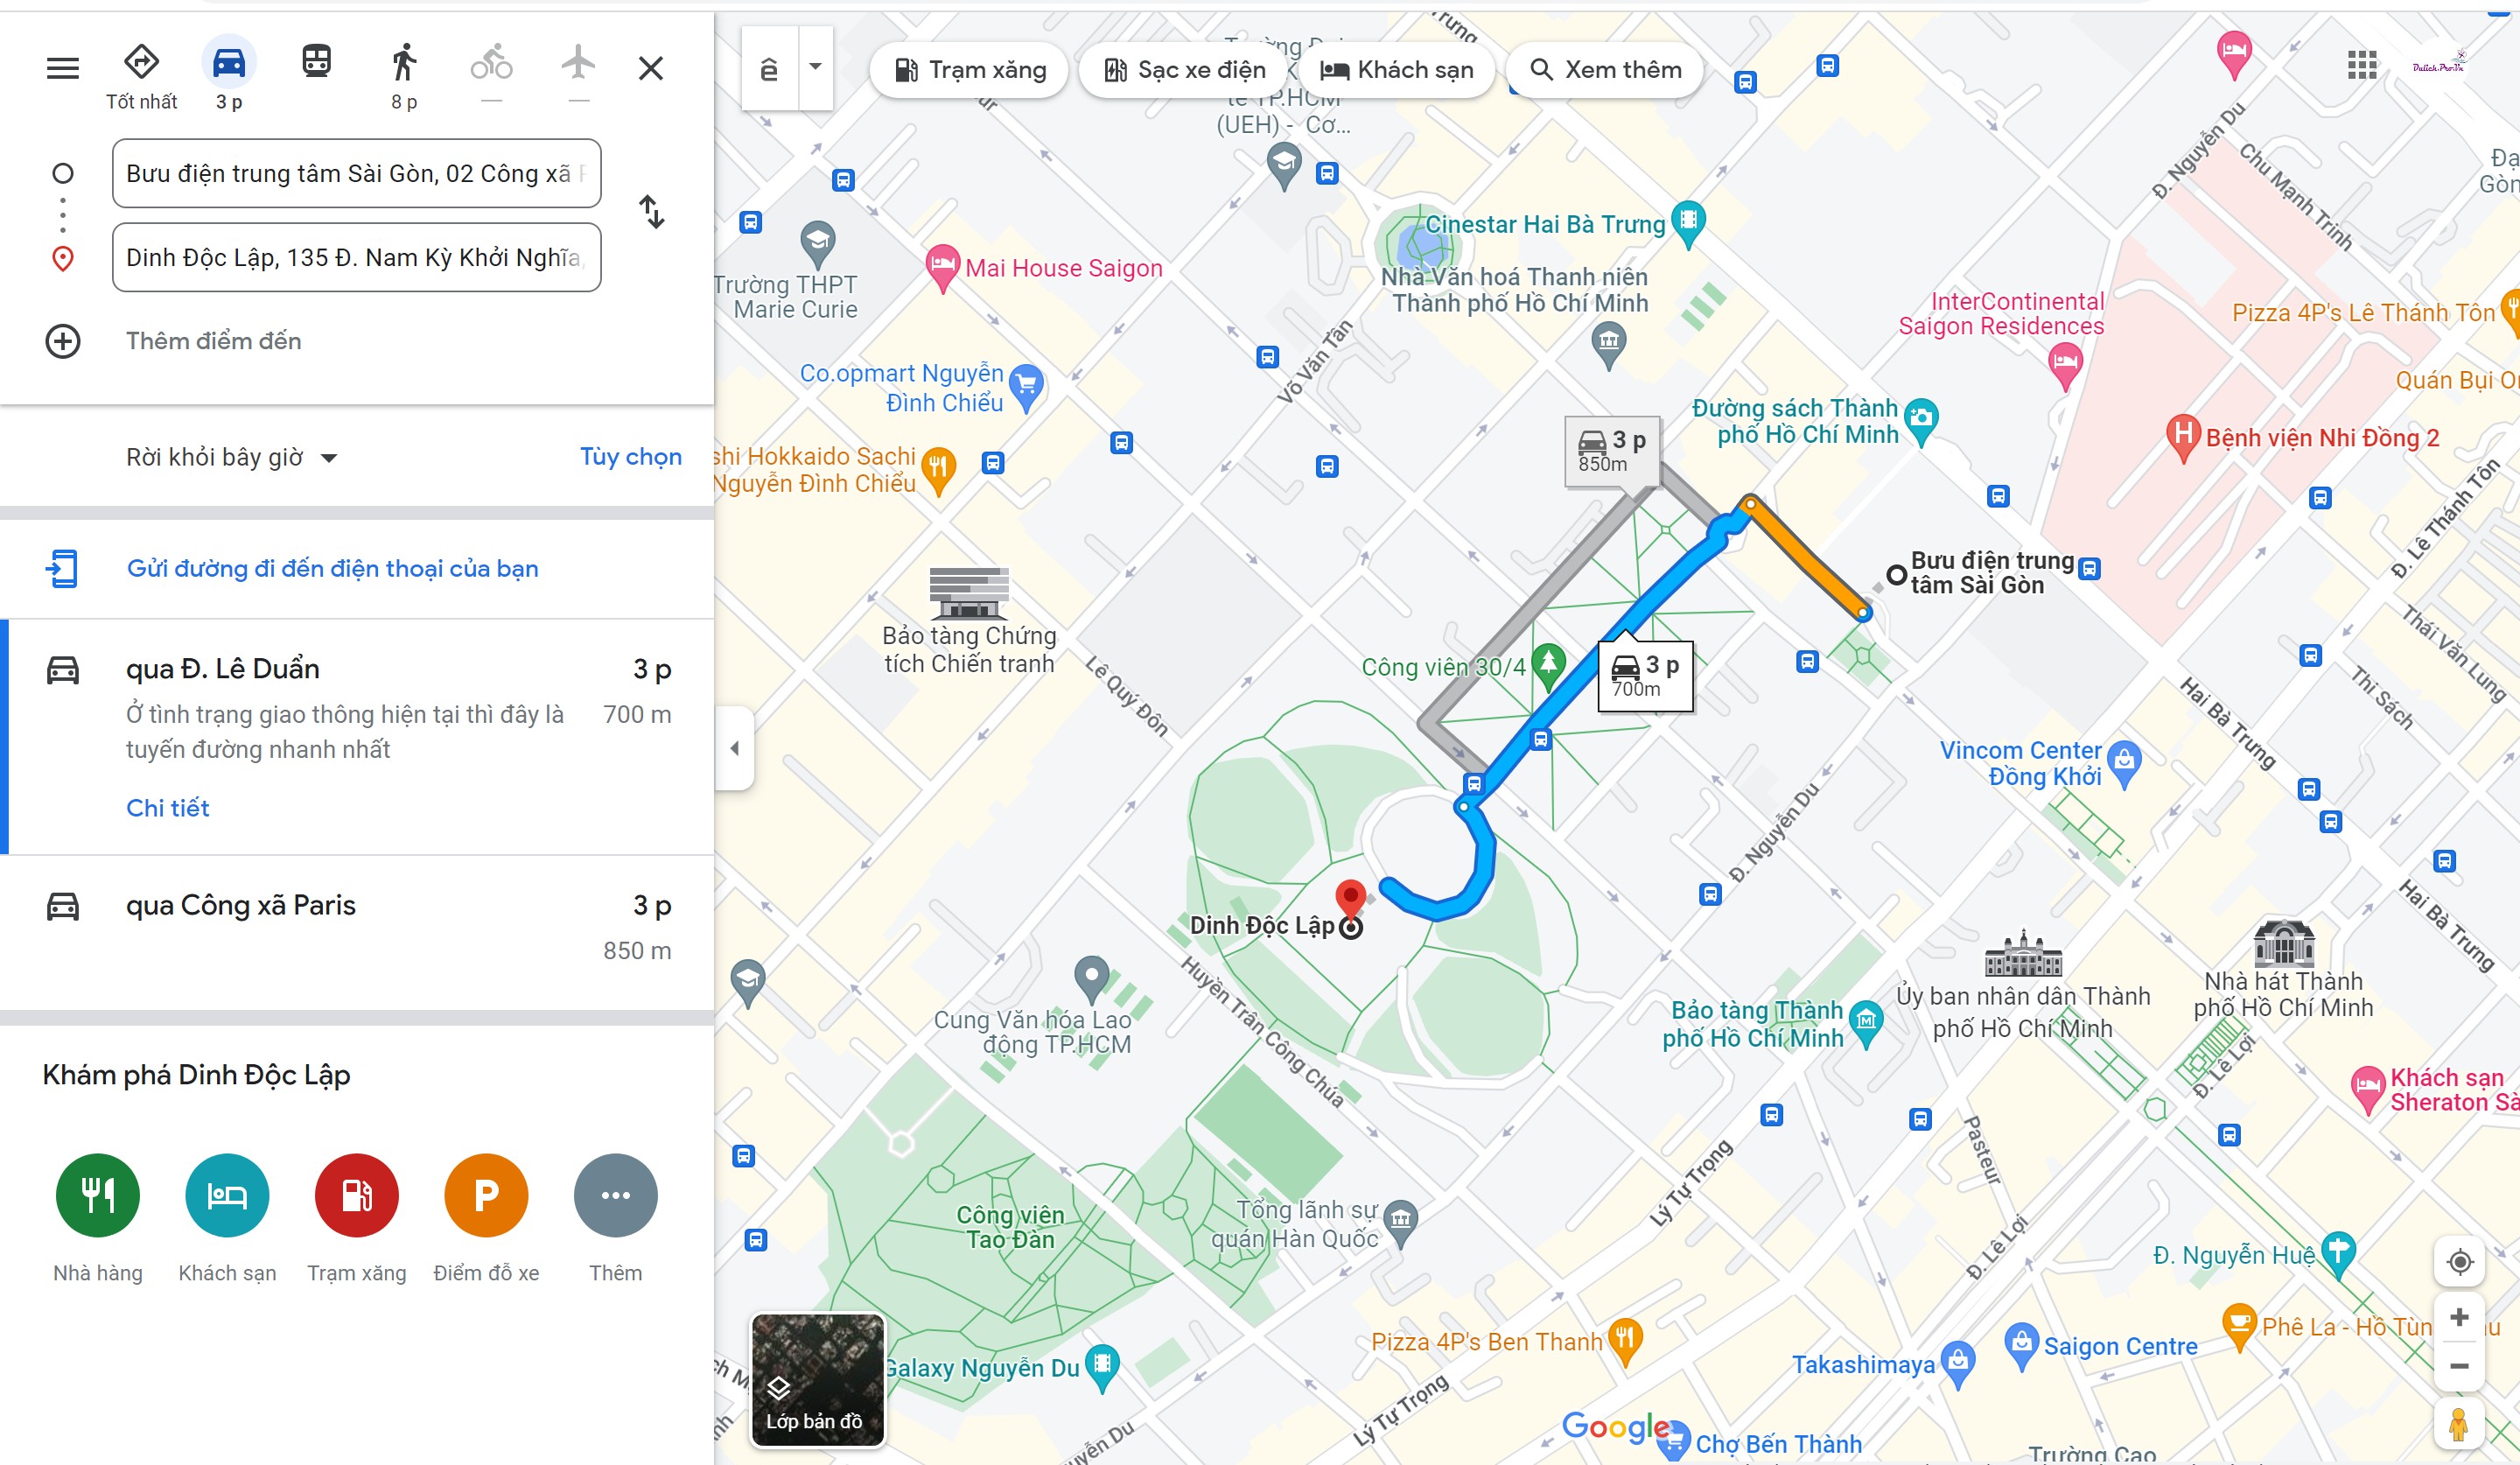This screenshot has width=2520, height=1465.
Task: Open Tùy chọn route options
Action: pos(630,457)
